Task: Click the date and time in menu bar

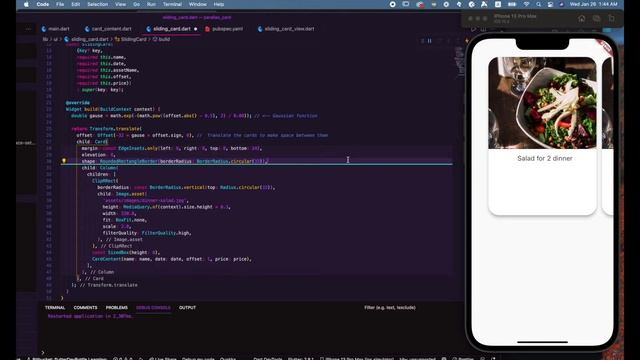Action: click(593, 4)
